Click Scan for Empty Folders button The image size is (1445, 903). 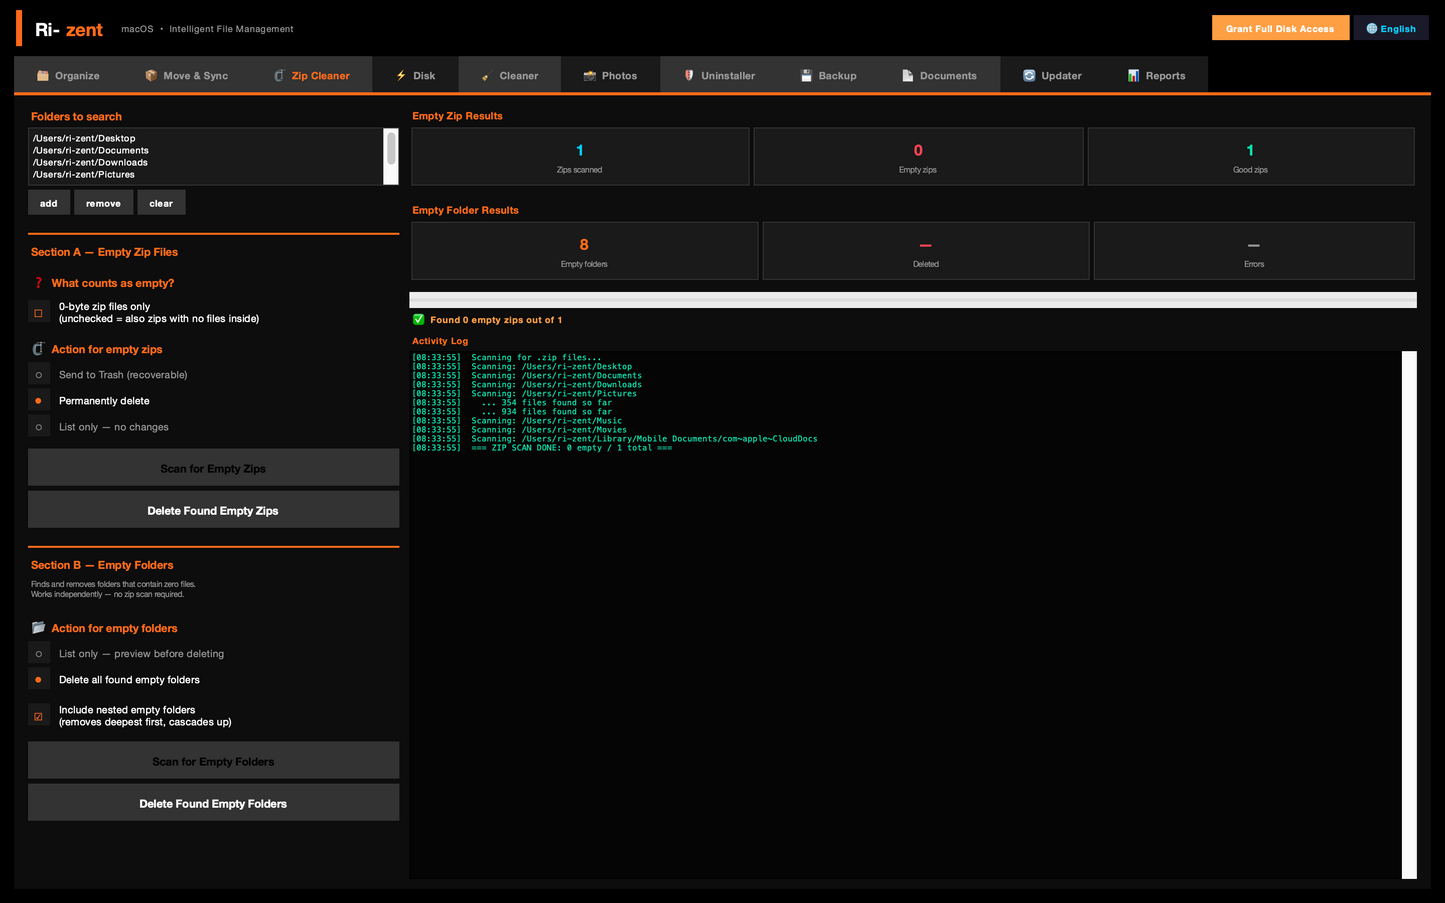pyautogui.click(x=213, y=761)
